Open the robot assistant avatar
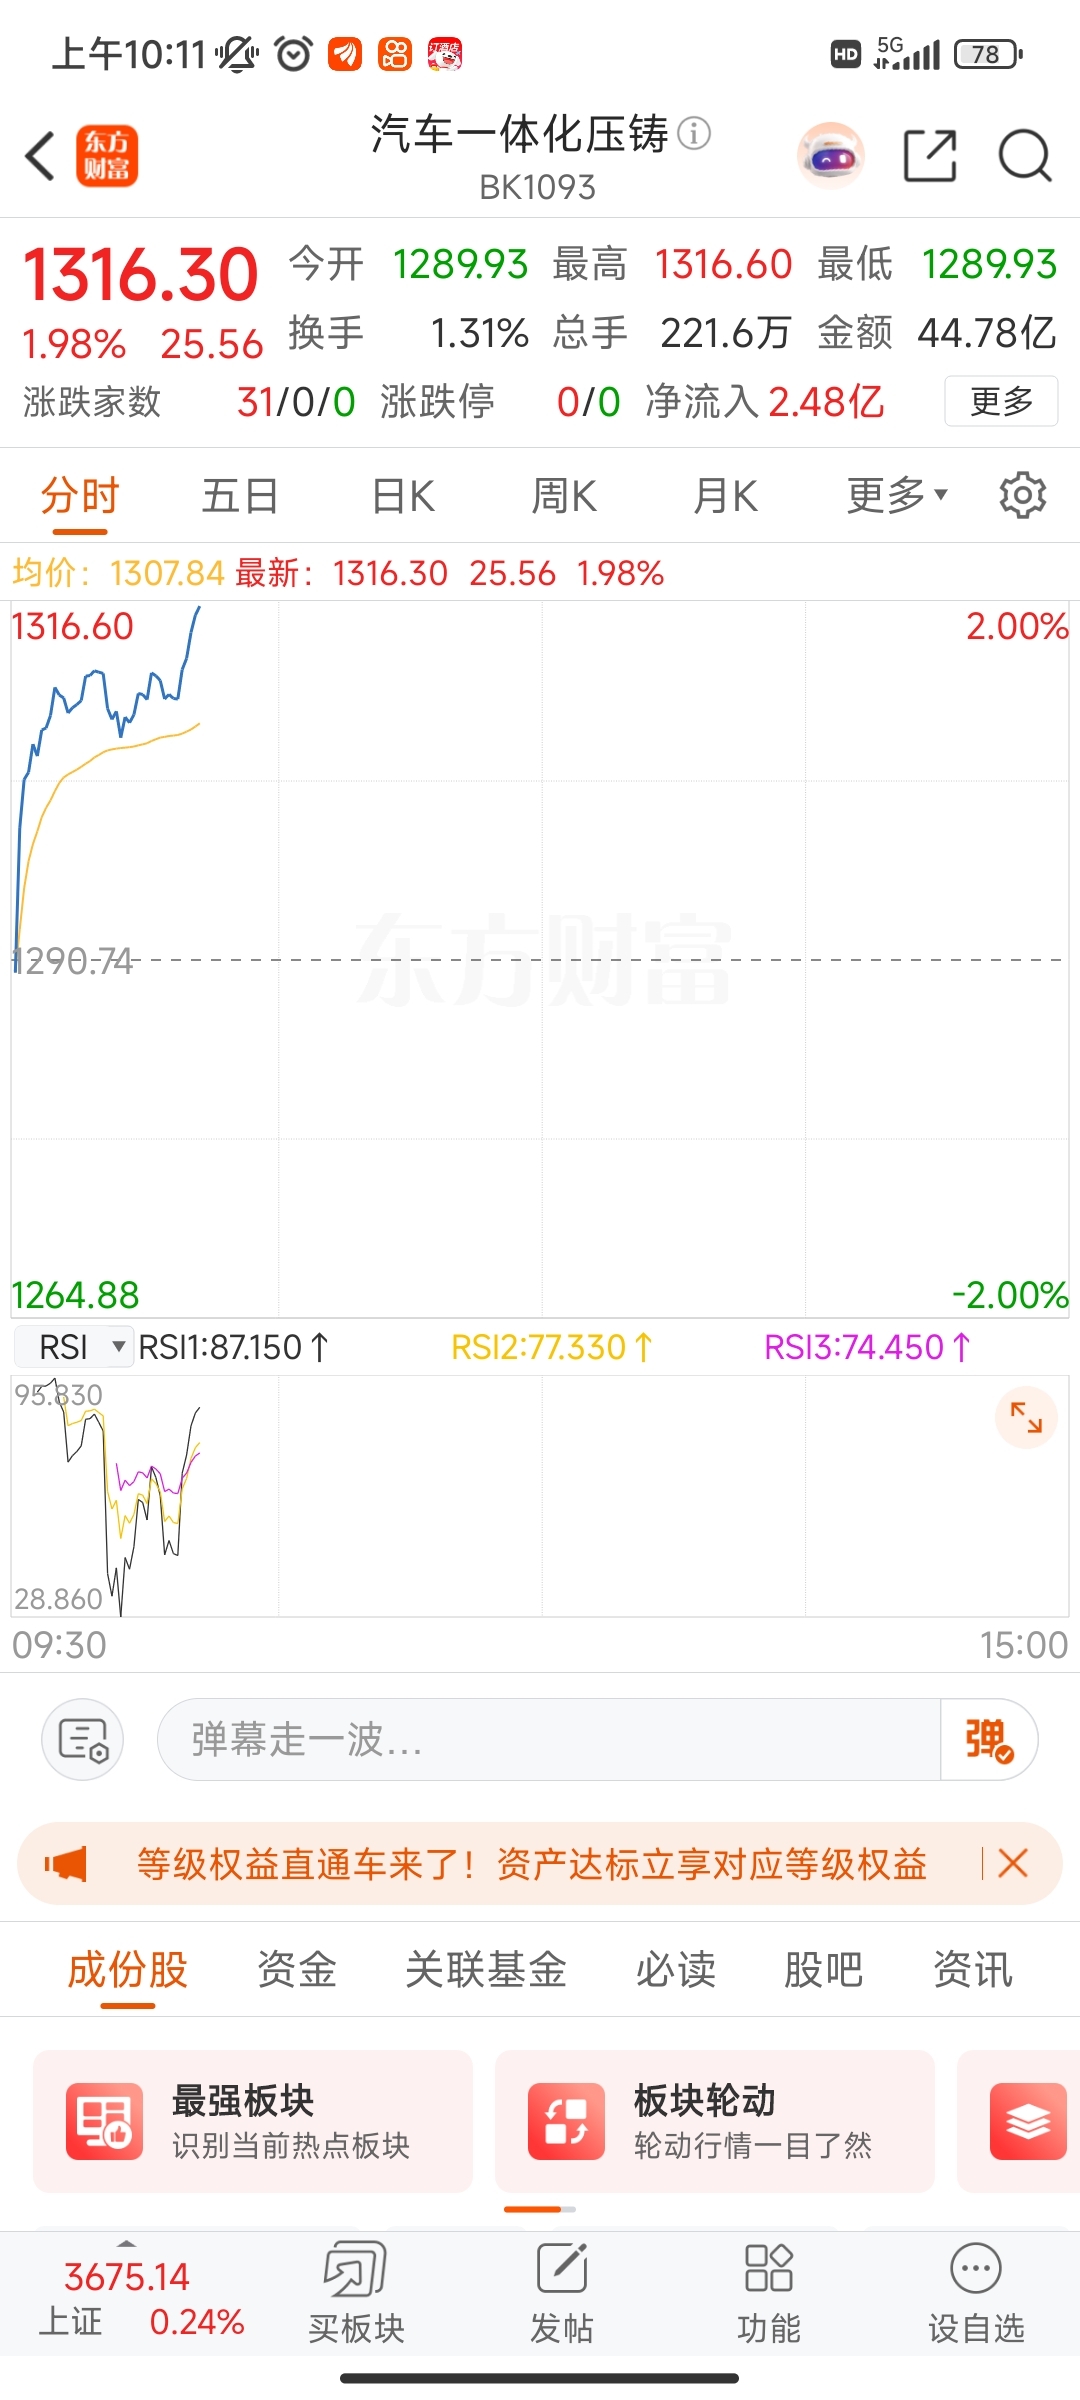This screenshot has width=1080, height=2400. [x=830, y=156]
